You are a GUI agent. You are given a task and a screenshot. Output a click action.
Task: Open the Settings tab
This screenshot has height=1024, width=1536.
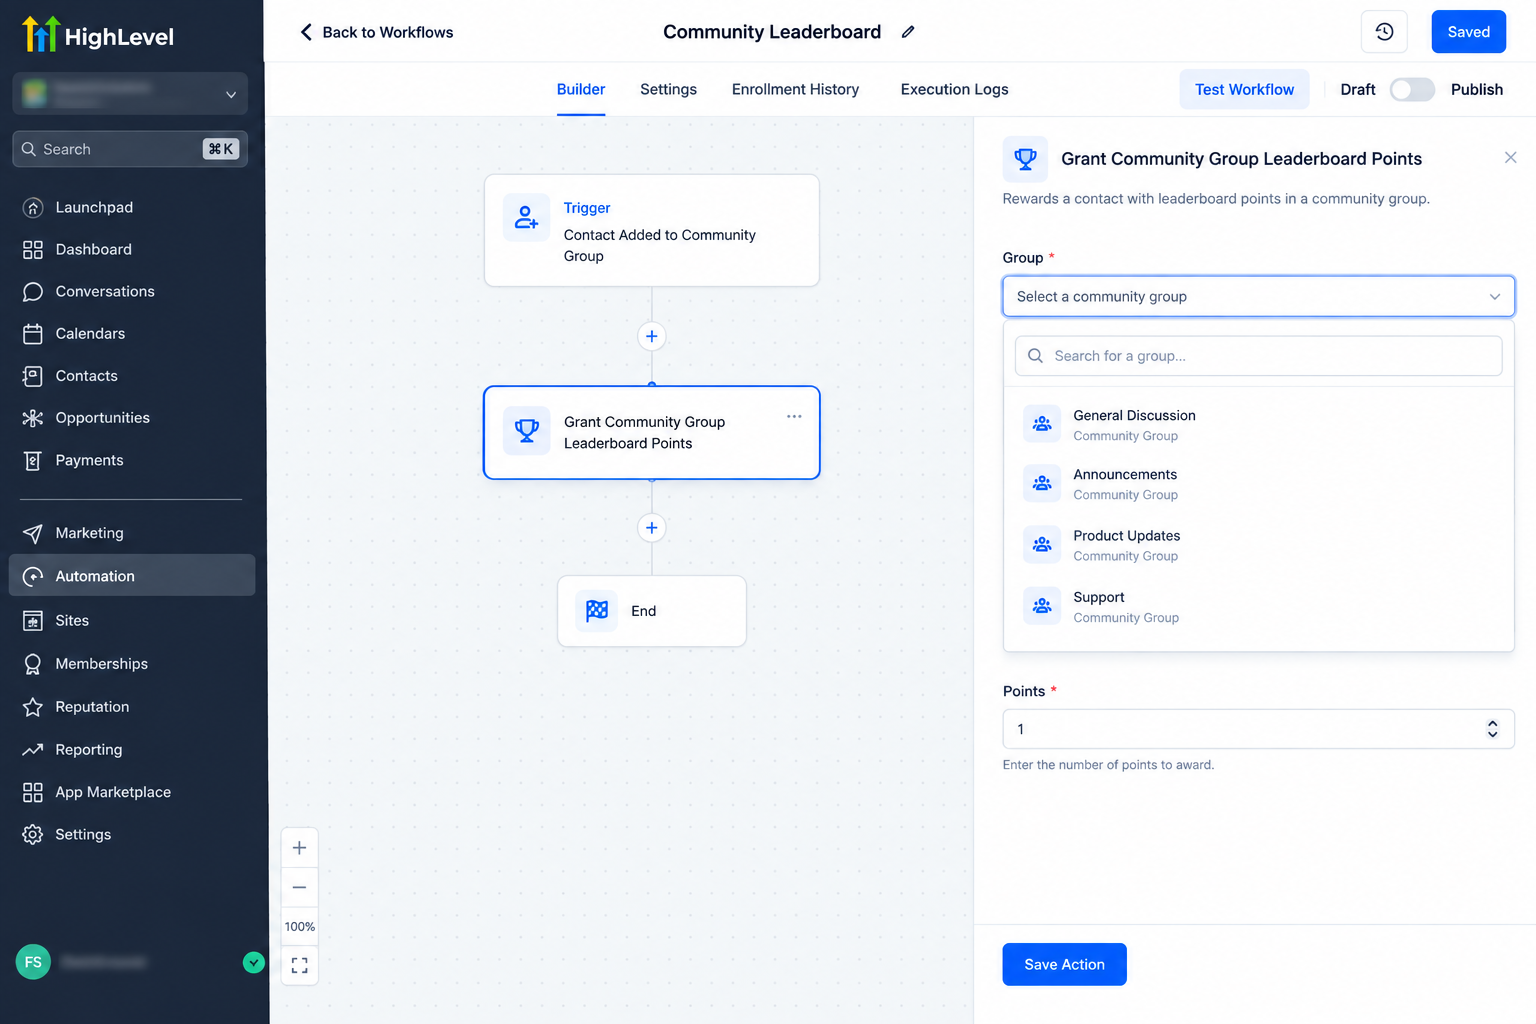click(x=668, y=89)
